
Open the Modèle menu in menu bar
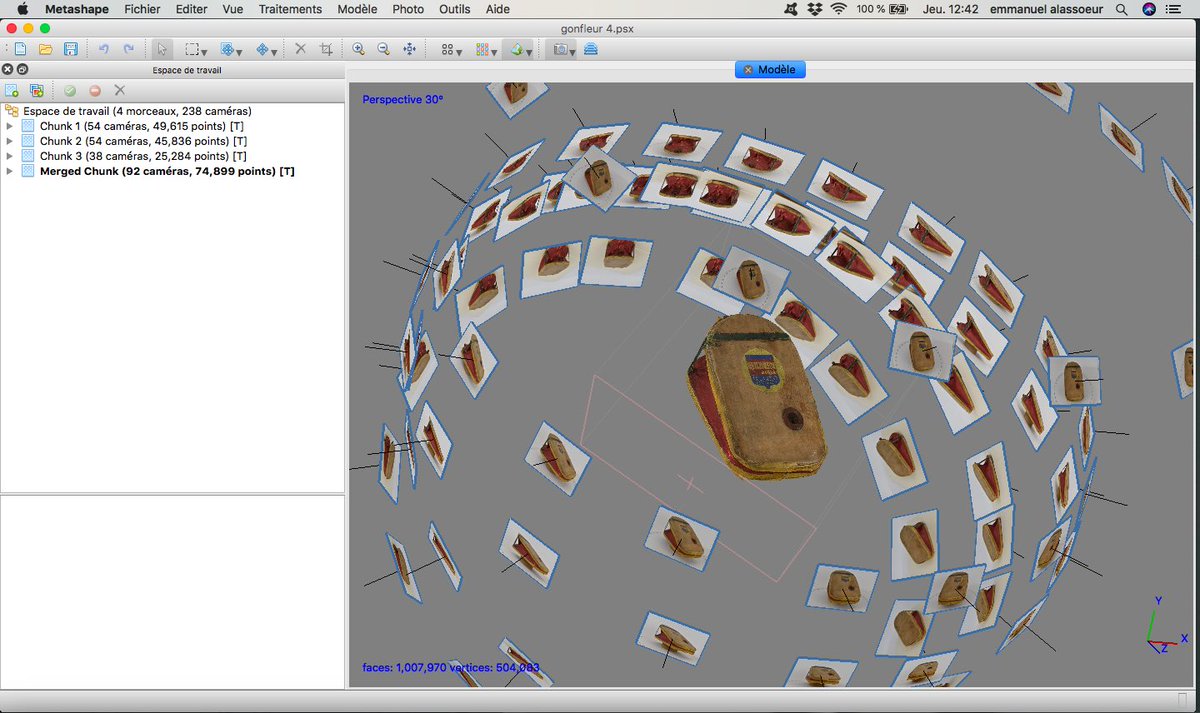pos(357,9)
